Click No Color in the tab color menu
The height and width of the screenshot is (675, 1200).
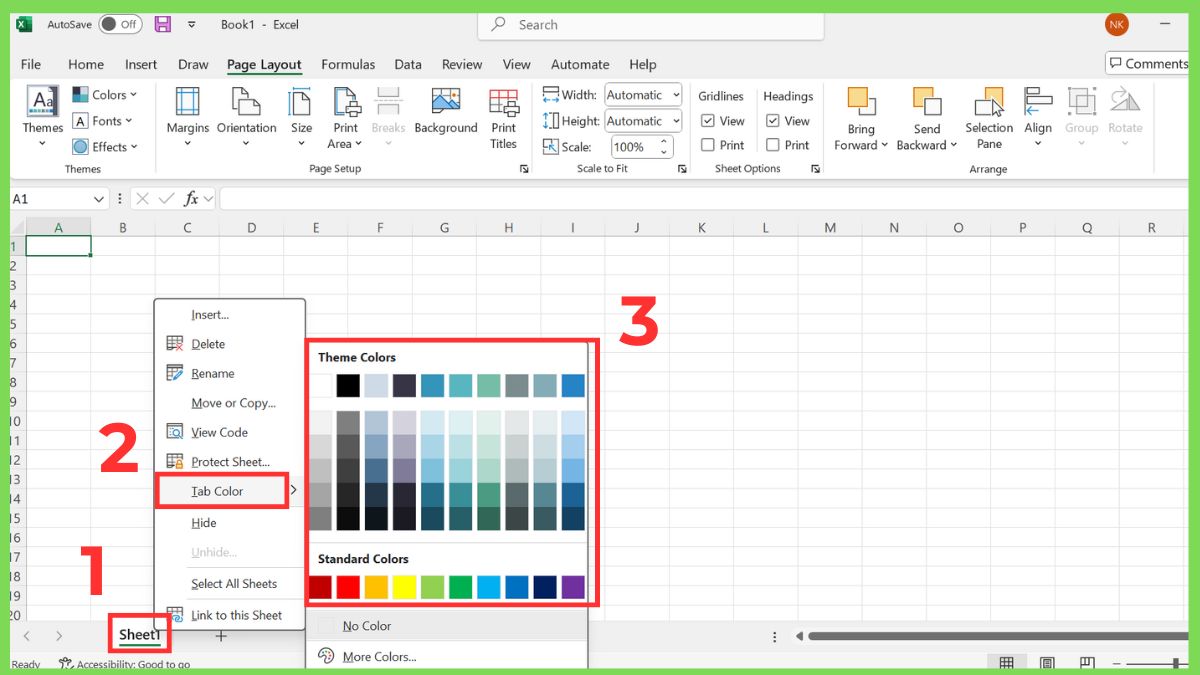(364, 625)
